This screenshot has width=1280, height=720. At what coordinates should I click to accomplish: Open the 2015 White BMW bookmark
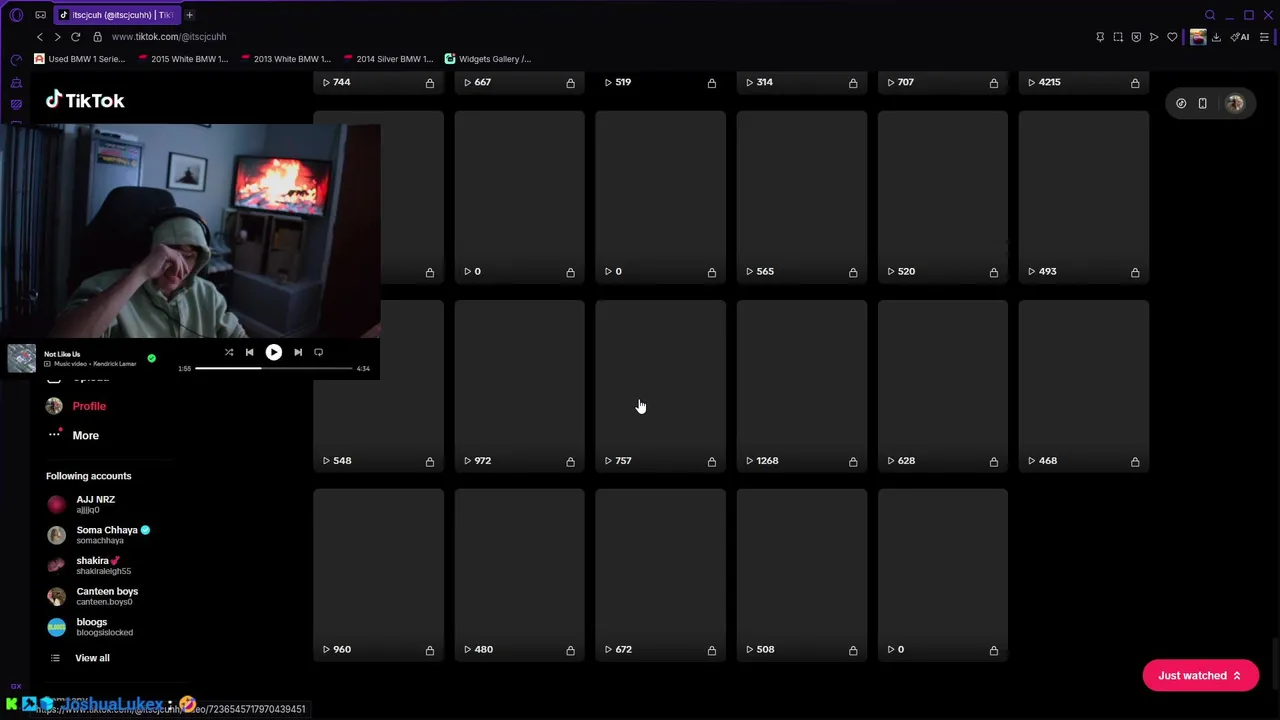tap(183, 59)
